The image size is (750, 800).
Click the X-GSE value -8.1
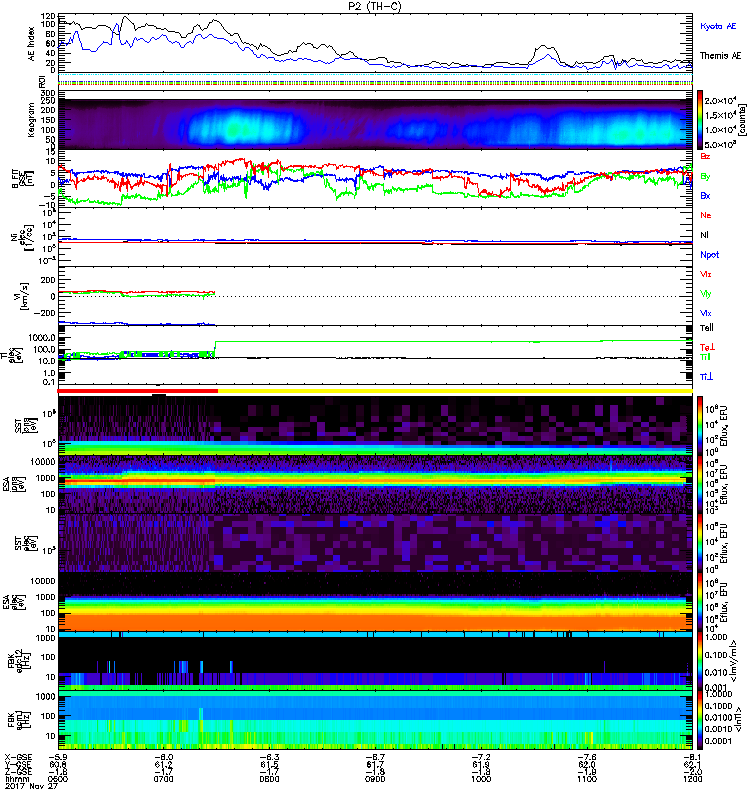[x=692, y=758]
